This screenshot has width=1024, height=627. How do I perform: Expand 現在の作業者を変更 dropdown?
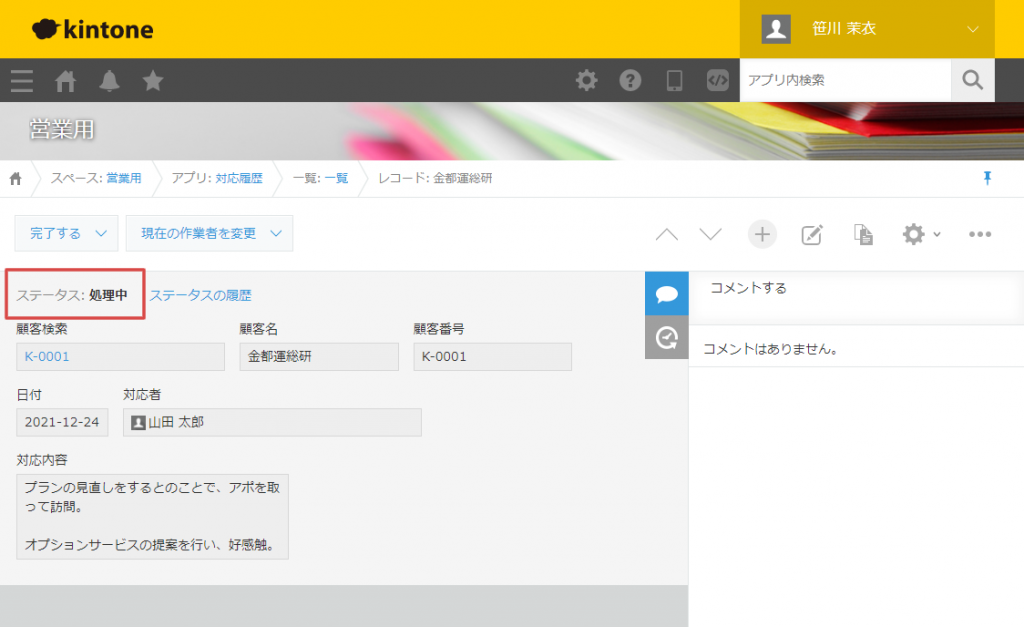(209, 233)
